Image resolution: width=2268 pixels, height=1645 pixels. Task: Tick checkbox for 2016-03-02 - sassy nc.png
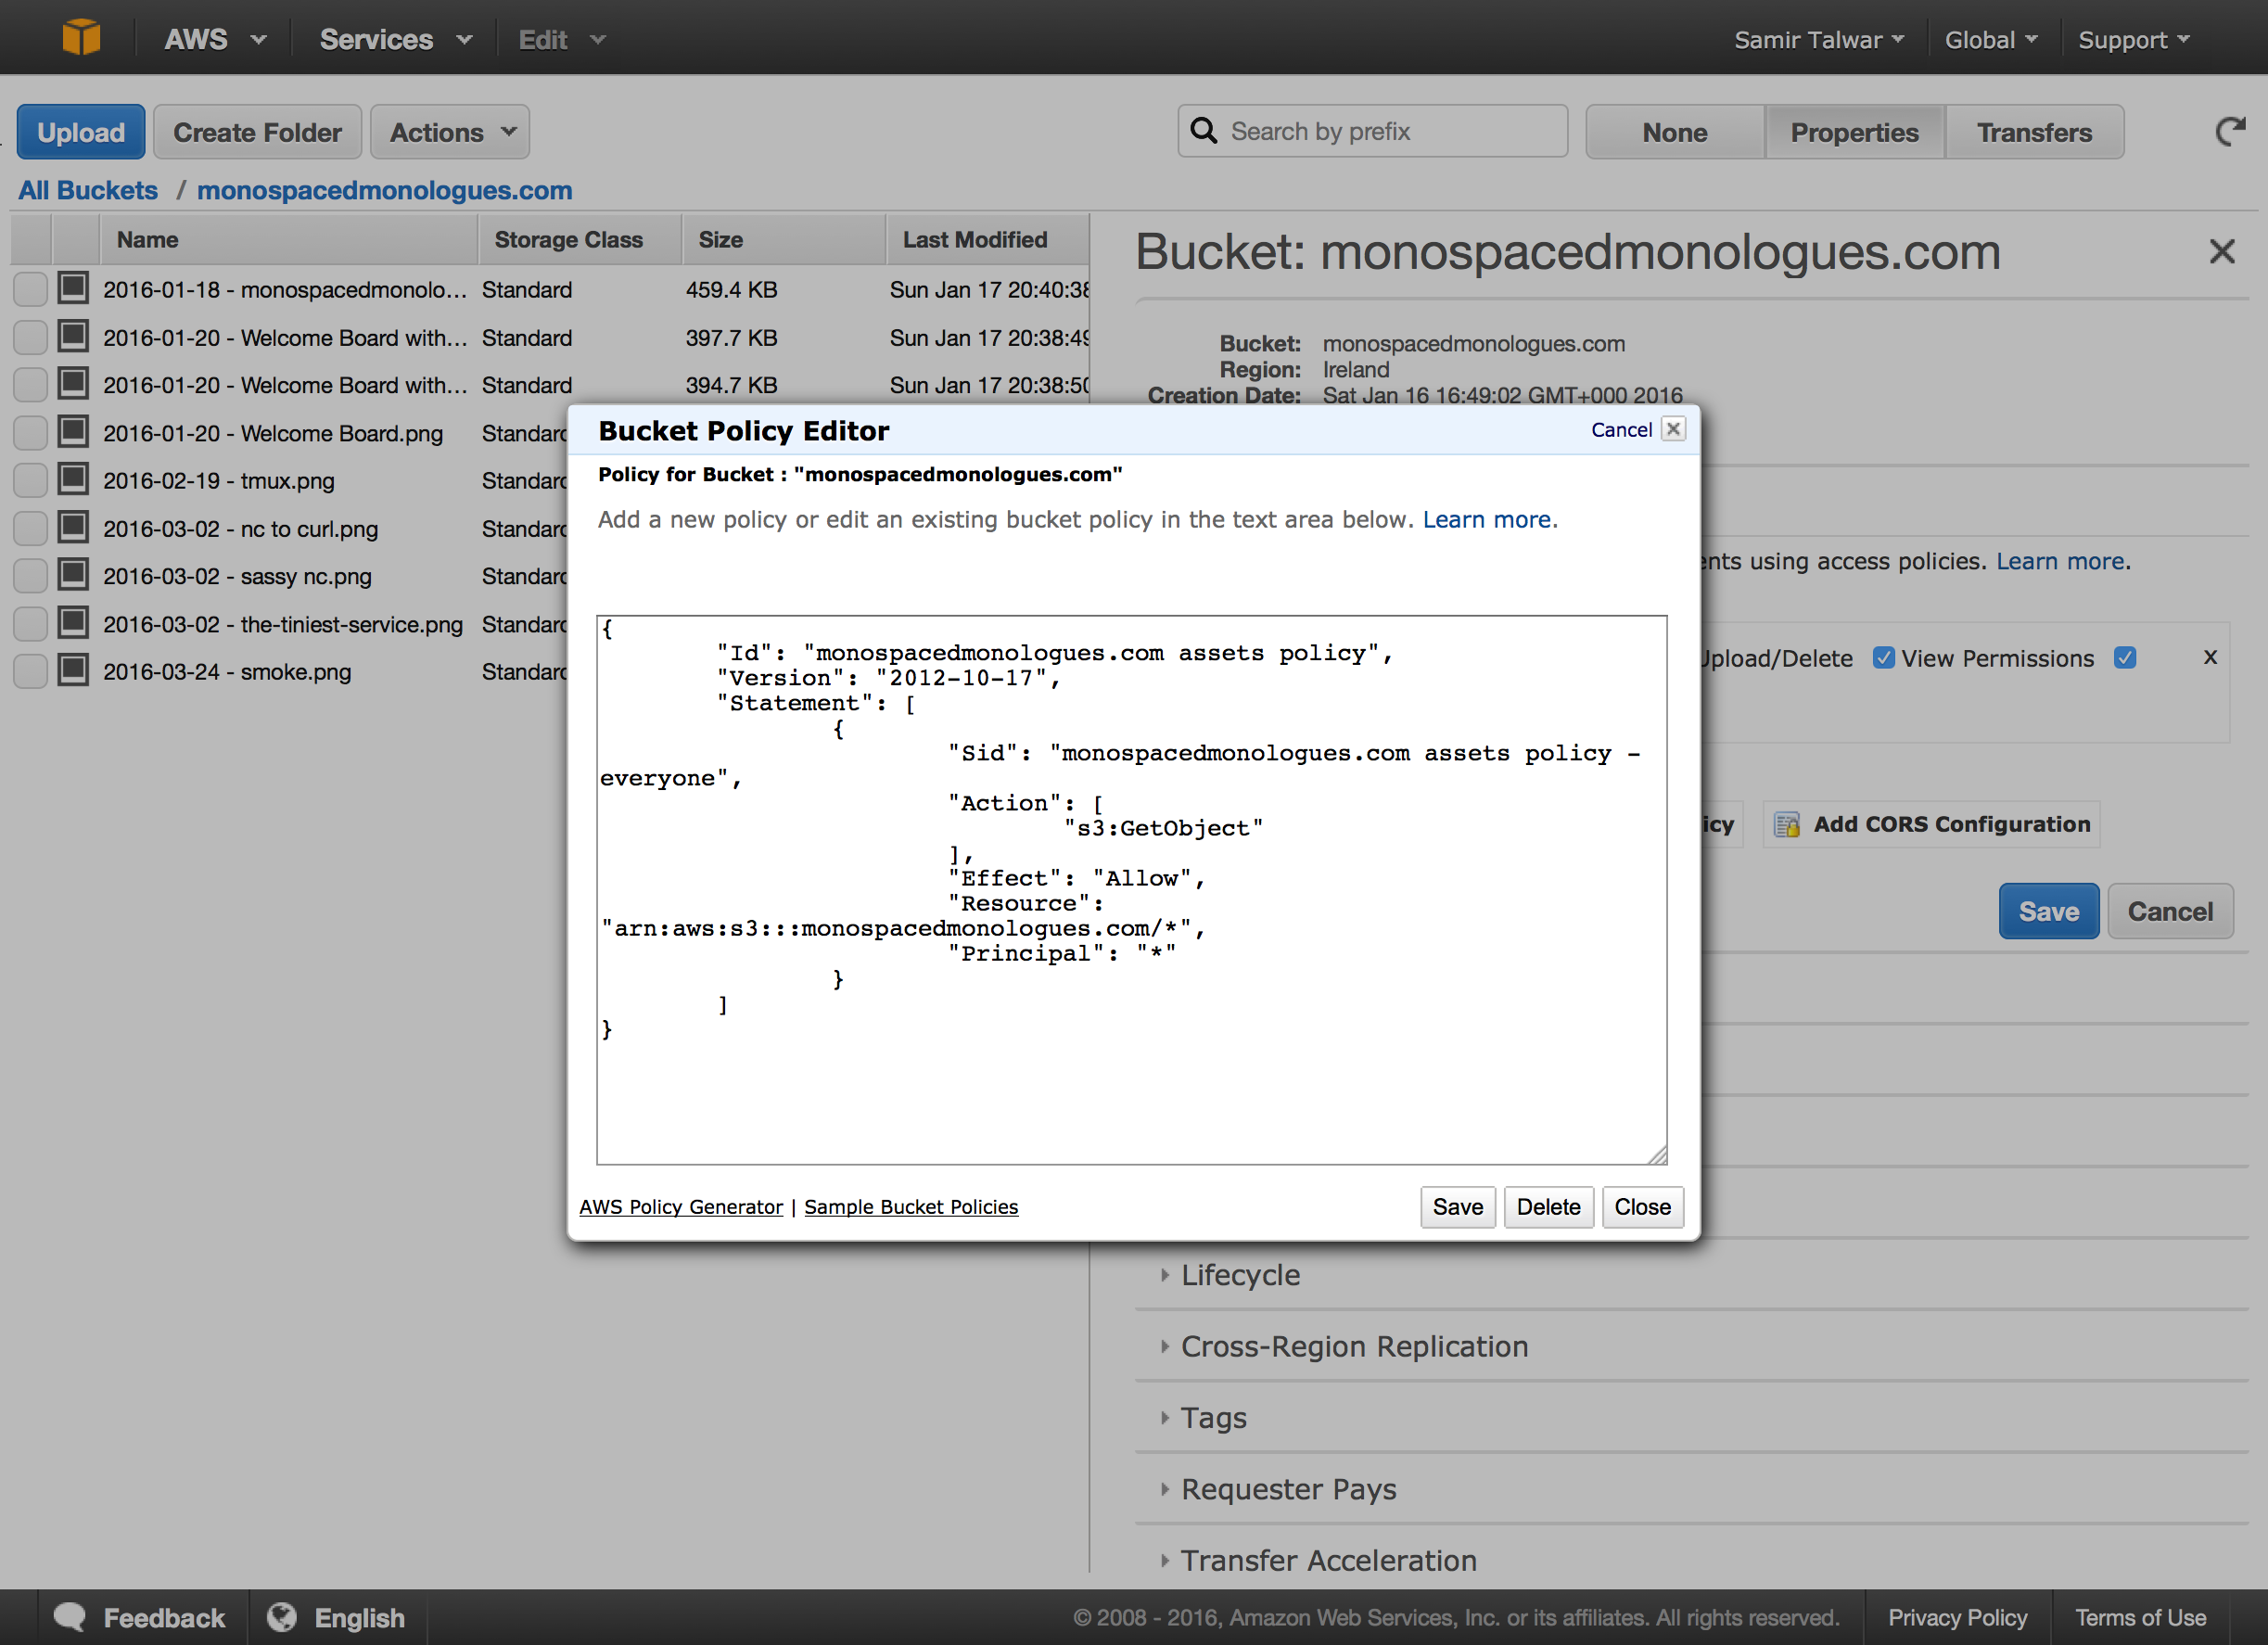pos(30,576)
